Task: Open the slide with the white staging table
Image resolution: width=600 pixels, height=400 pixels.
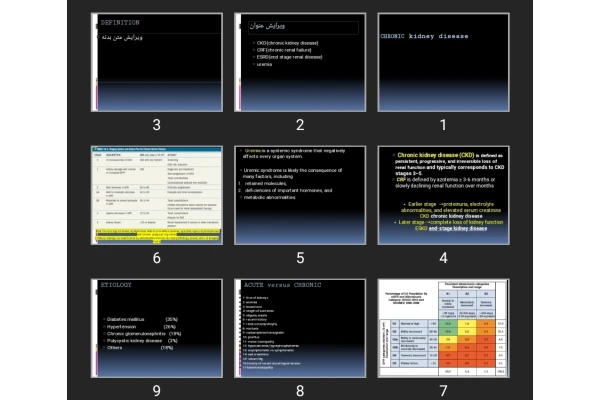Action: click(x=156, y=193)
